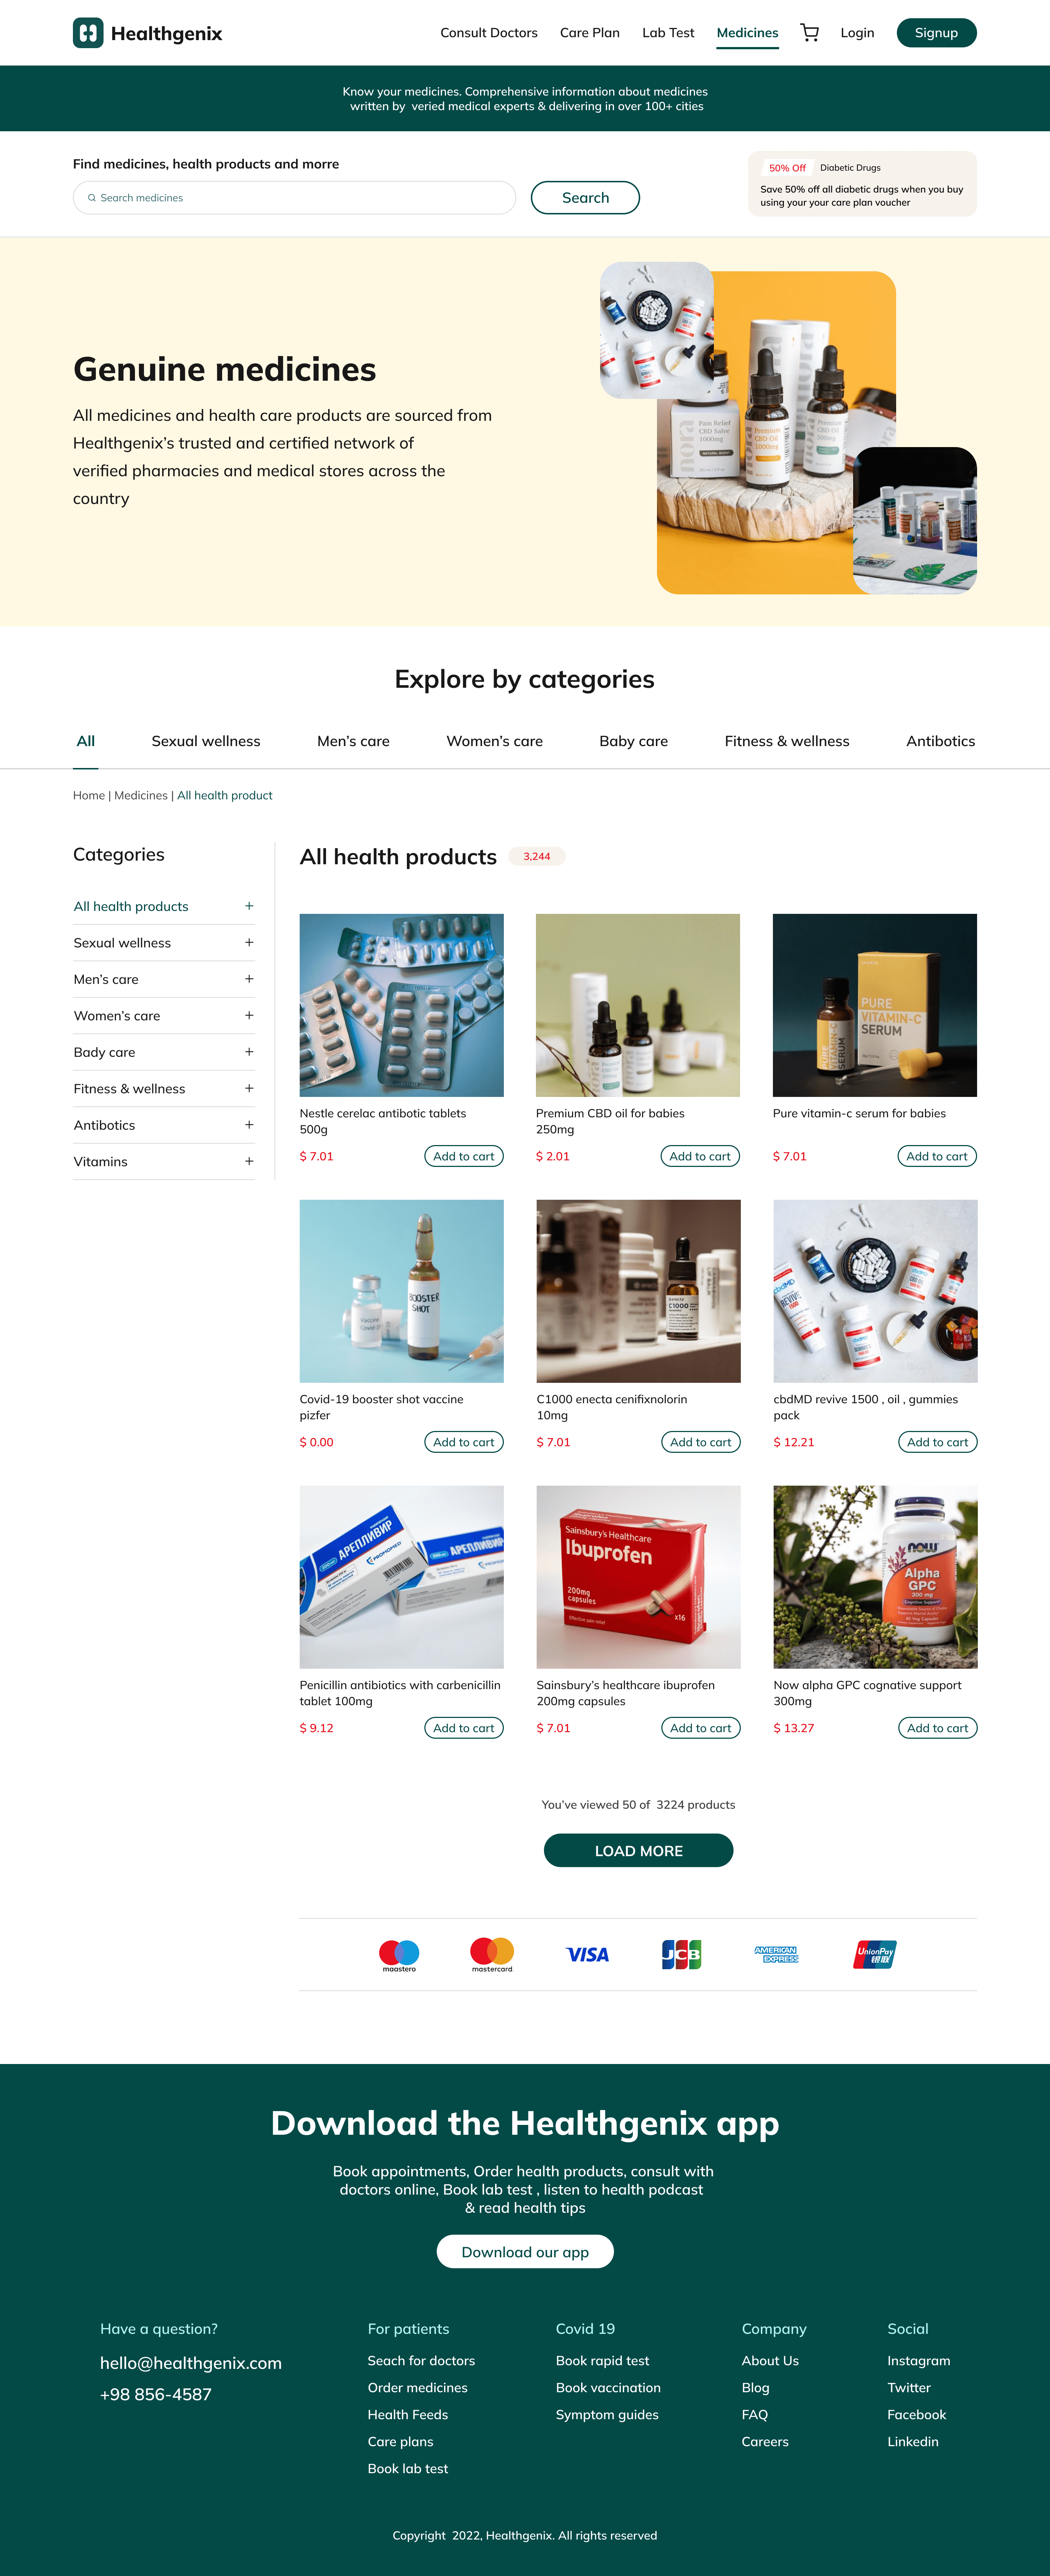Expand the Sexual wellness sidebar category
This screenshot has width=1050, height=2576.
click(x=249, y=942)
